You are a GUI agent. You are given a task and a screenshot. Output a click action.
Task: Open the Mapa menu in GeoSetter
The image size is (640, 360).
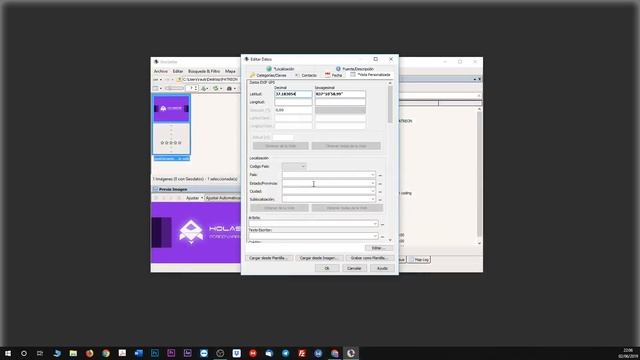point(230,71)
